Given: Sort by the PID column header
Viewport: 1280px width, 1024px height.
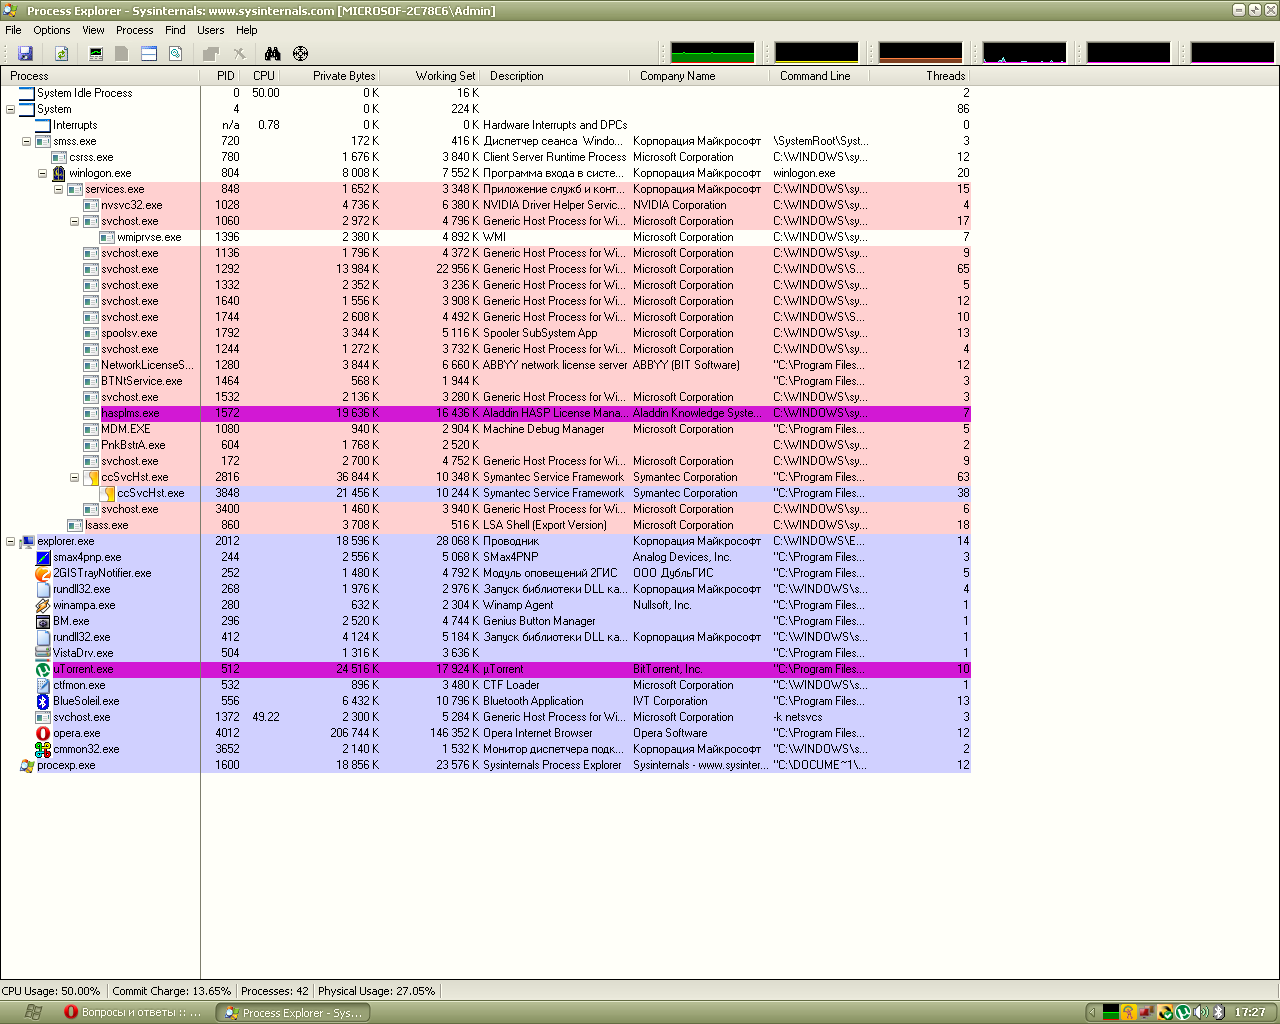Looking at the screenshot, I should click(222, 76).
